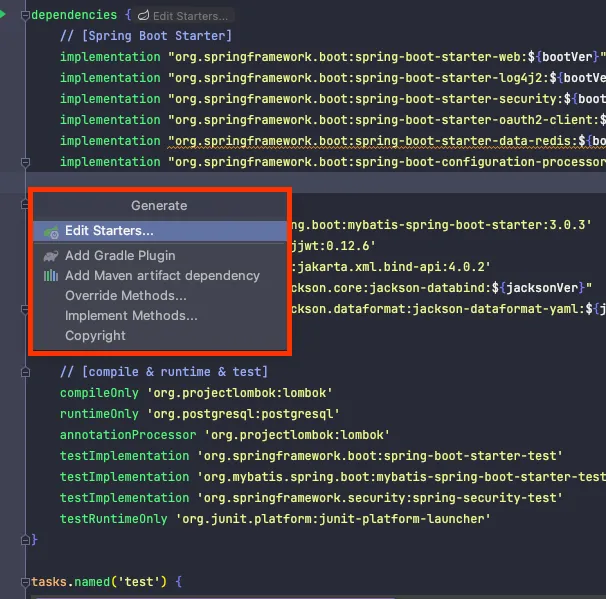Select Edit Starters... in Generate menu

(x=160, y=231)
